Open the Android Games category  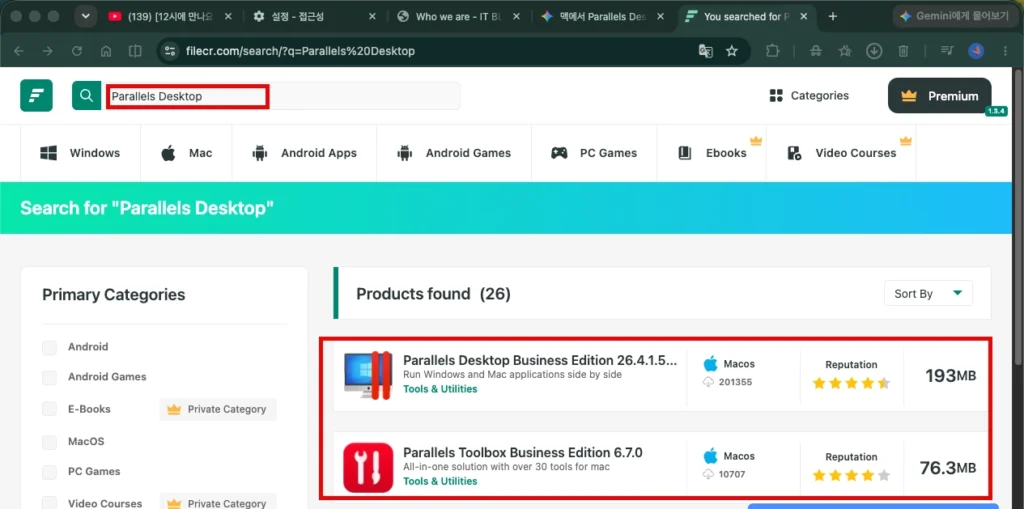pos(454,153)
